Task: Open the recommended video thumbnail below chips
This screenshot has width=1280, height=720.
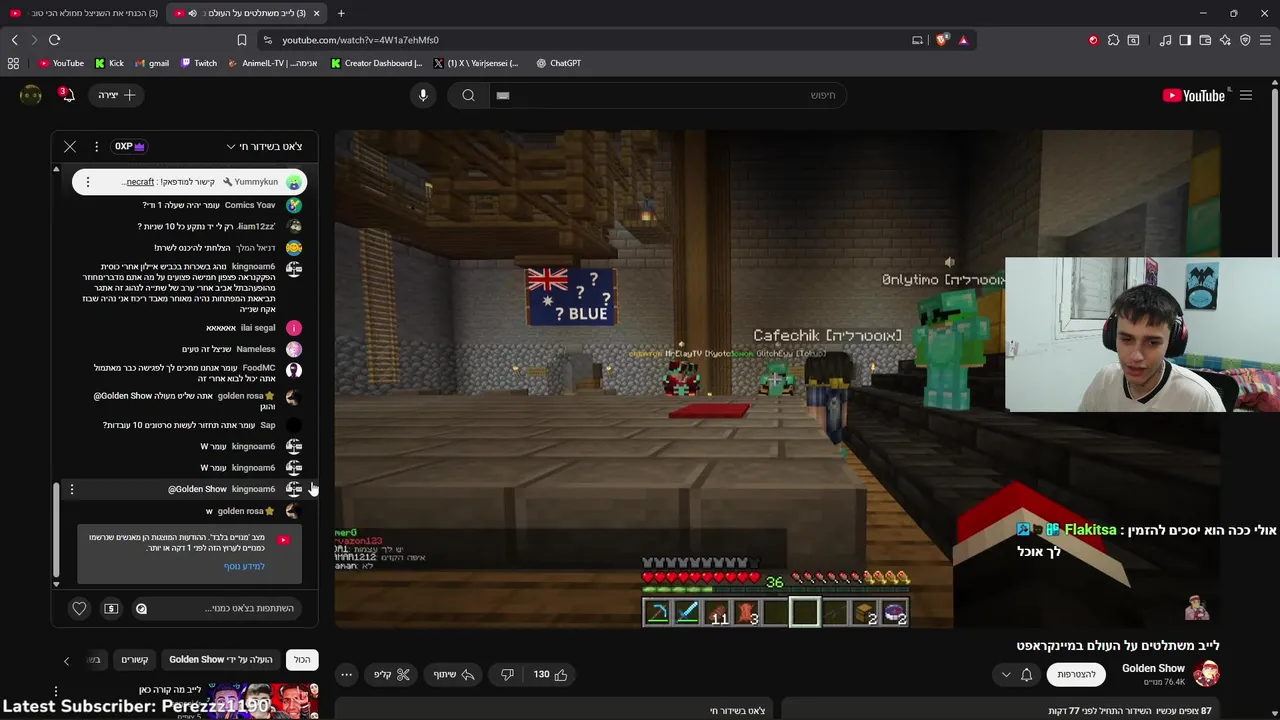Action: [263, 700]
